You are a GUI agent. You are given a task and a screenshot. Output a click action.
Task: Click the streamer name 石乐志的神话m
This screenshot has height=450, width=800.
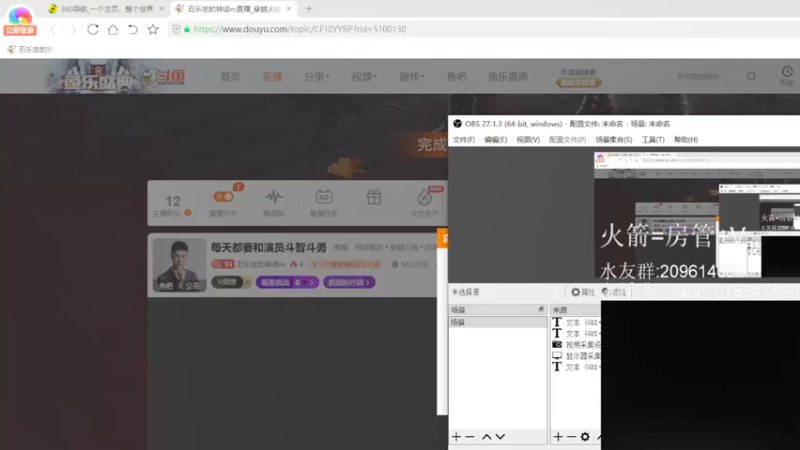(x=261, y=264)
